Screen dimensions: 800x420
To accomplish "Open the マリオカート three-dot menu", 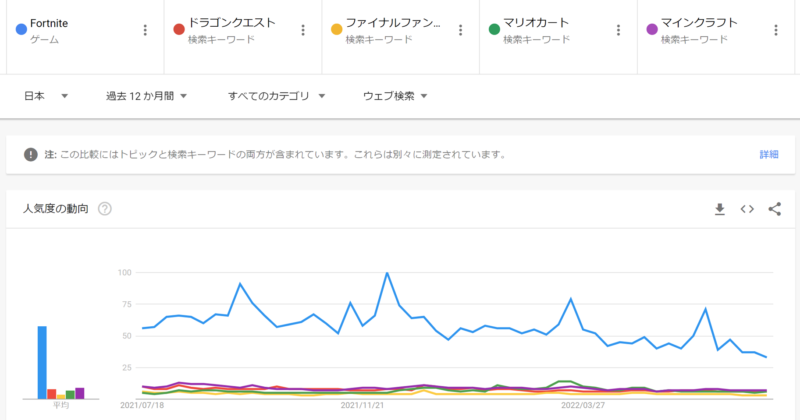I will pos(619,30).
